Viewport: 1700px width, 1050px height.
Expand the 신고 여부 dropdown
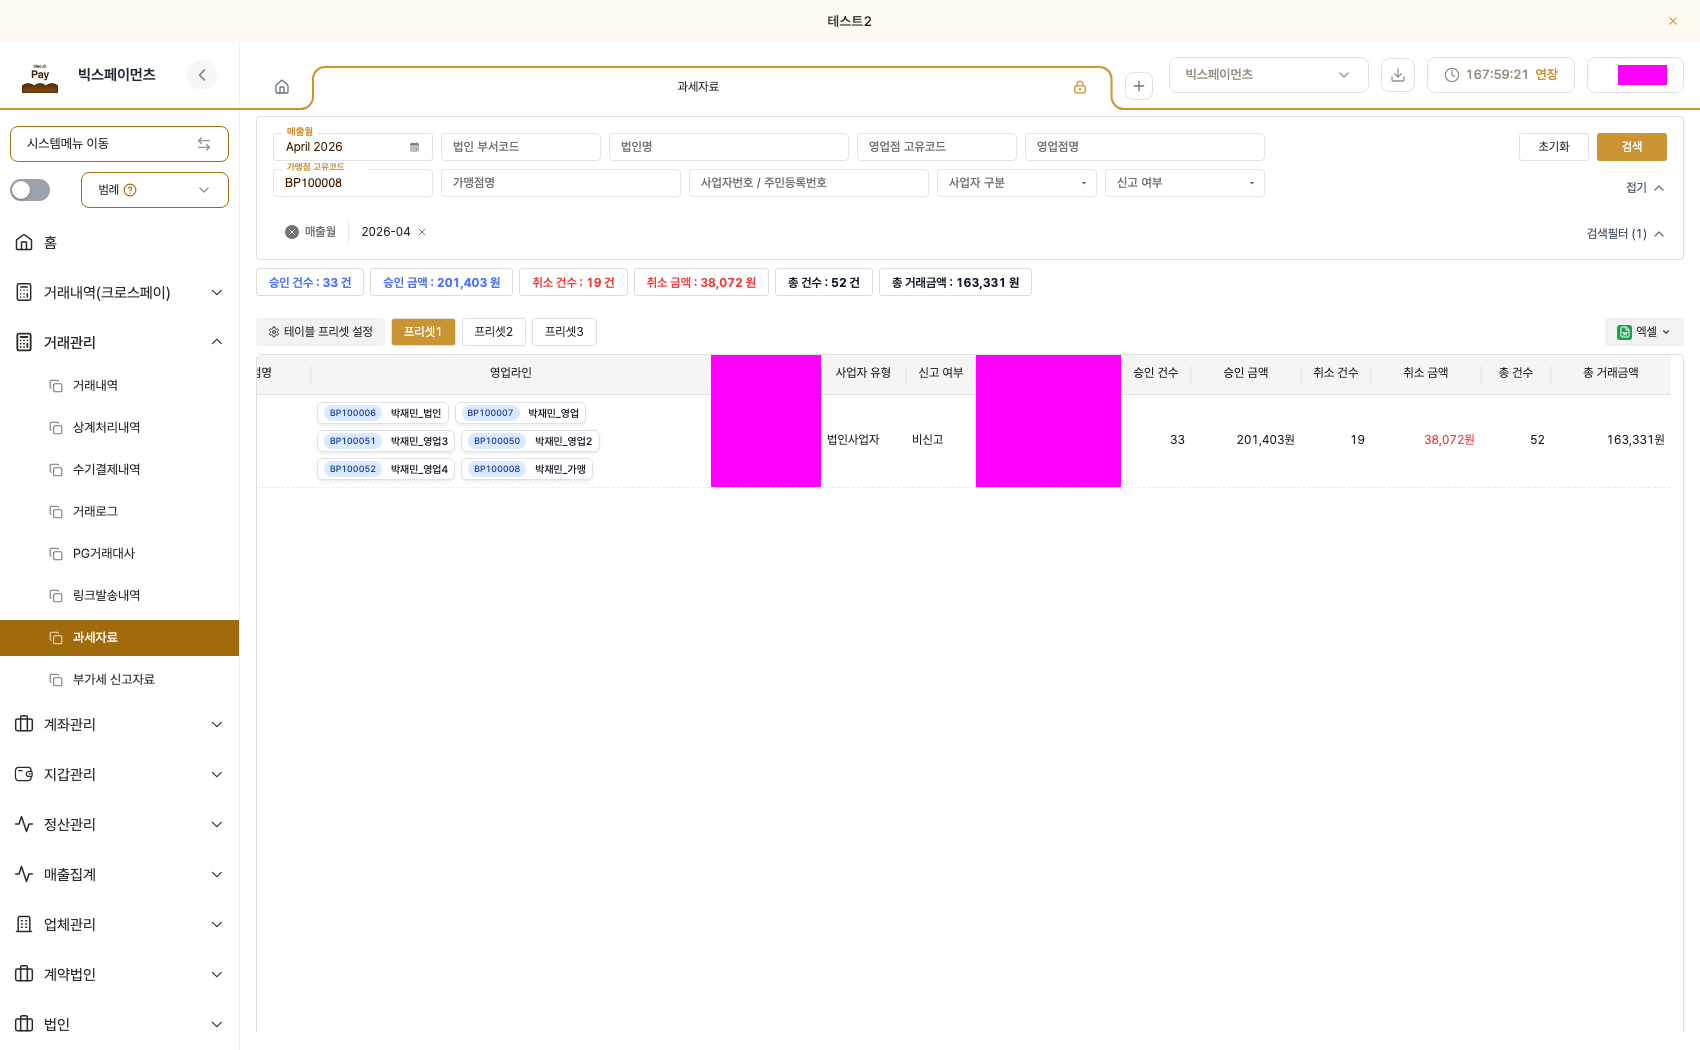coord(1185,183)
